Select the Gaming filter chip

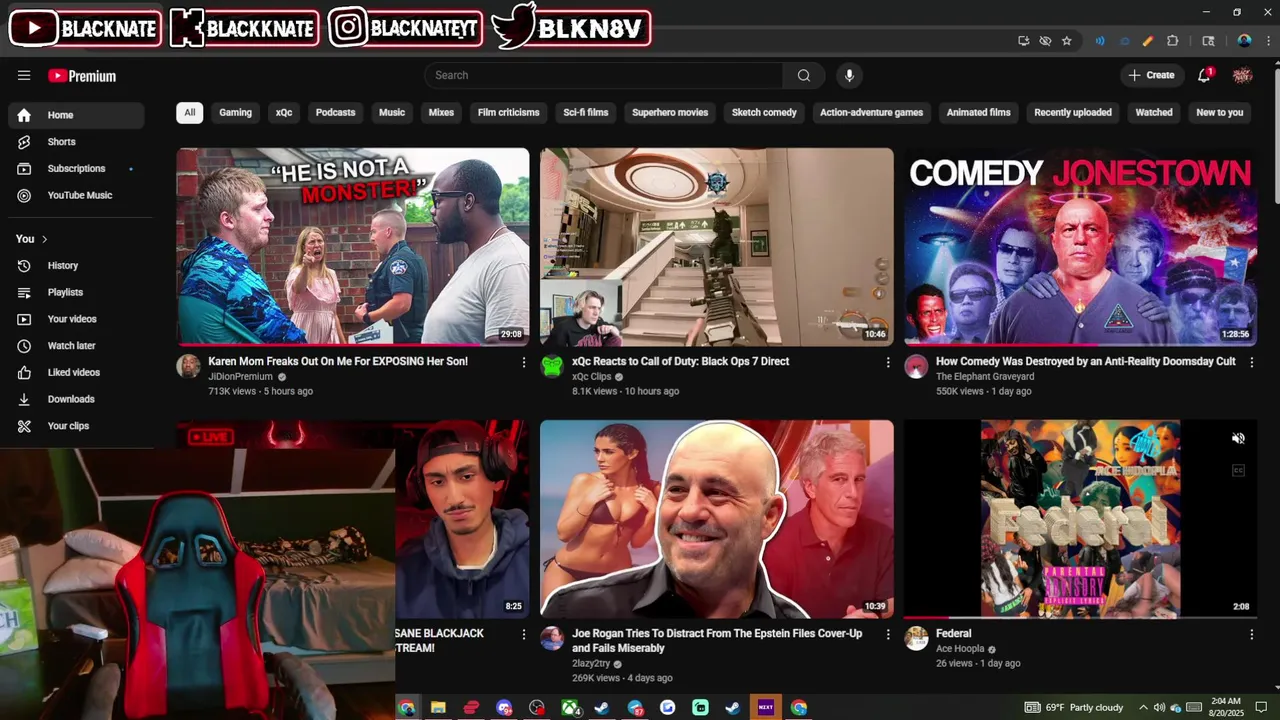(236, 112)
